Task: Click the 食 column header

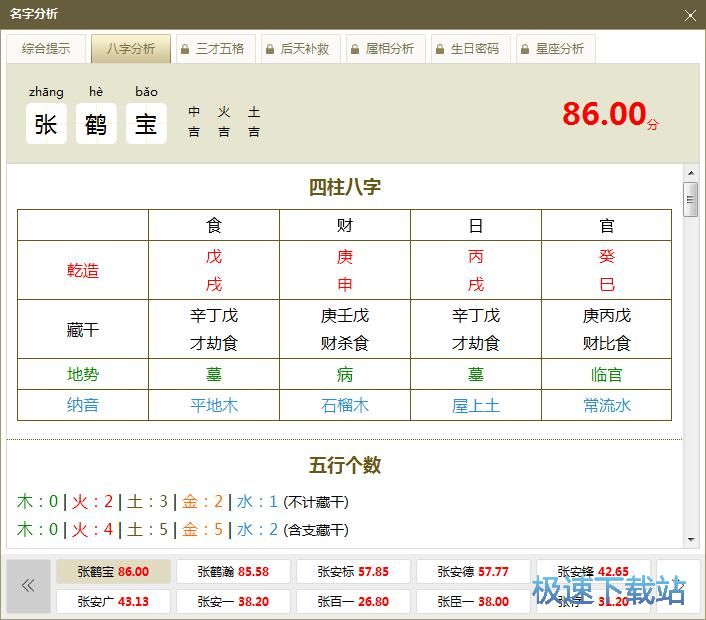Action: click(x=214, y=225)
